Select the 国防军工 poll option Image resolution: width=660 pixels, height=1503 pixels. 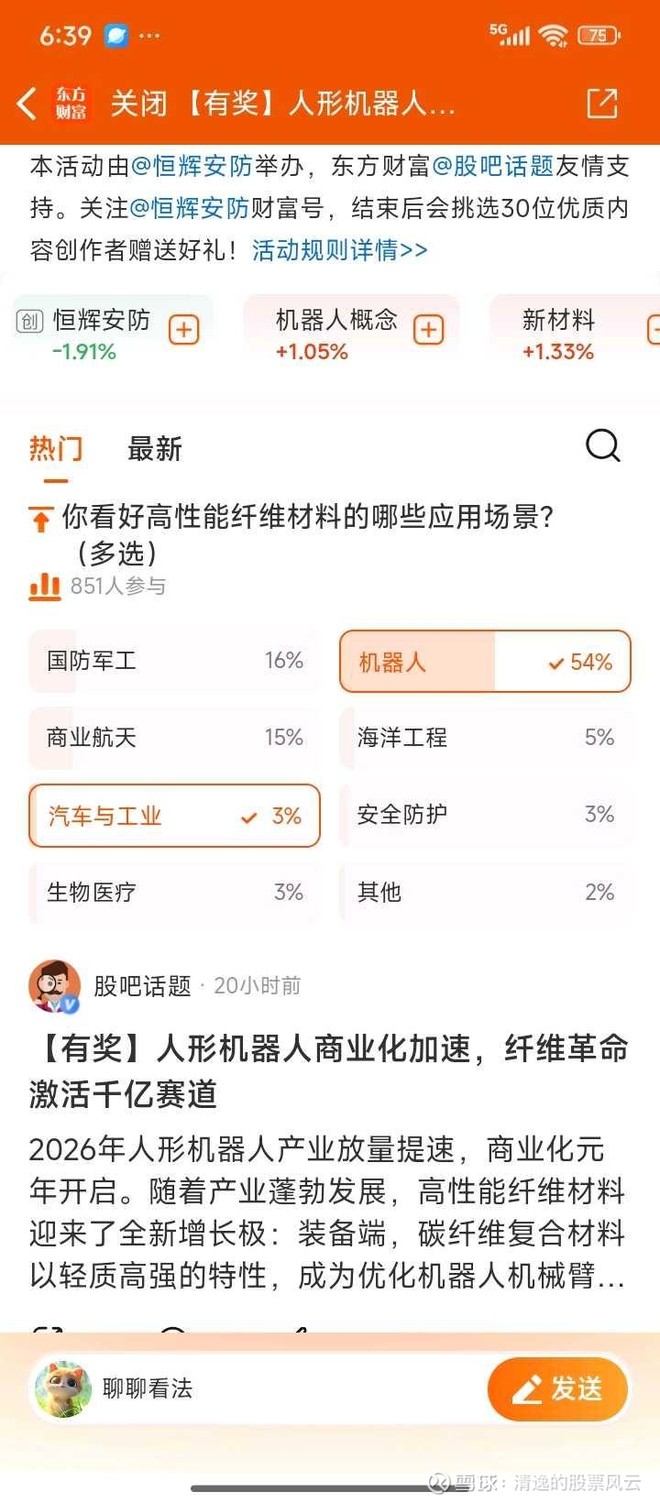pyautogui.click(x=174, y=661)
